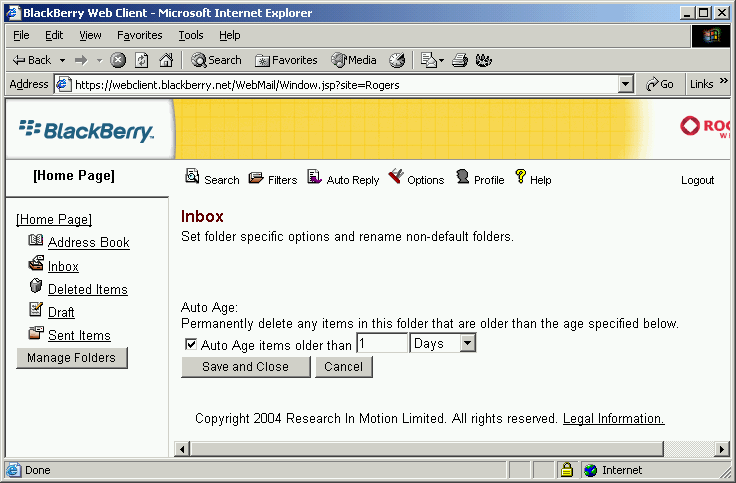Image resolution: width=736 pixels, height=483 pixels.
Task: Open the Address Book link
Action: point(89,242)
